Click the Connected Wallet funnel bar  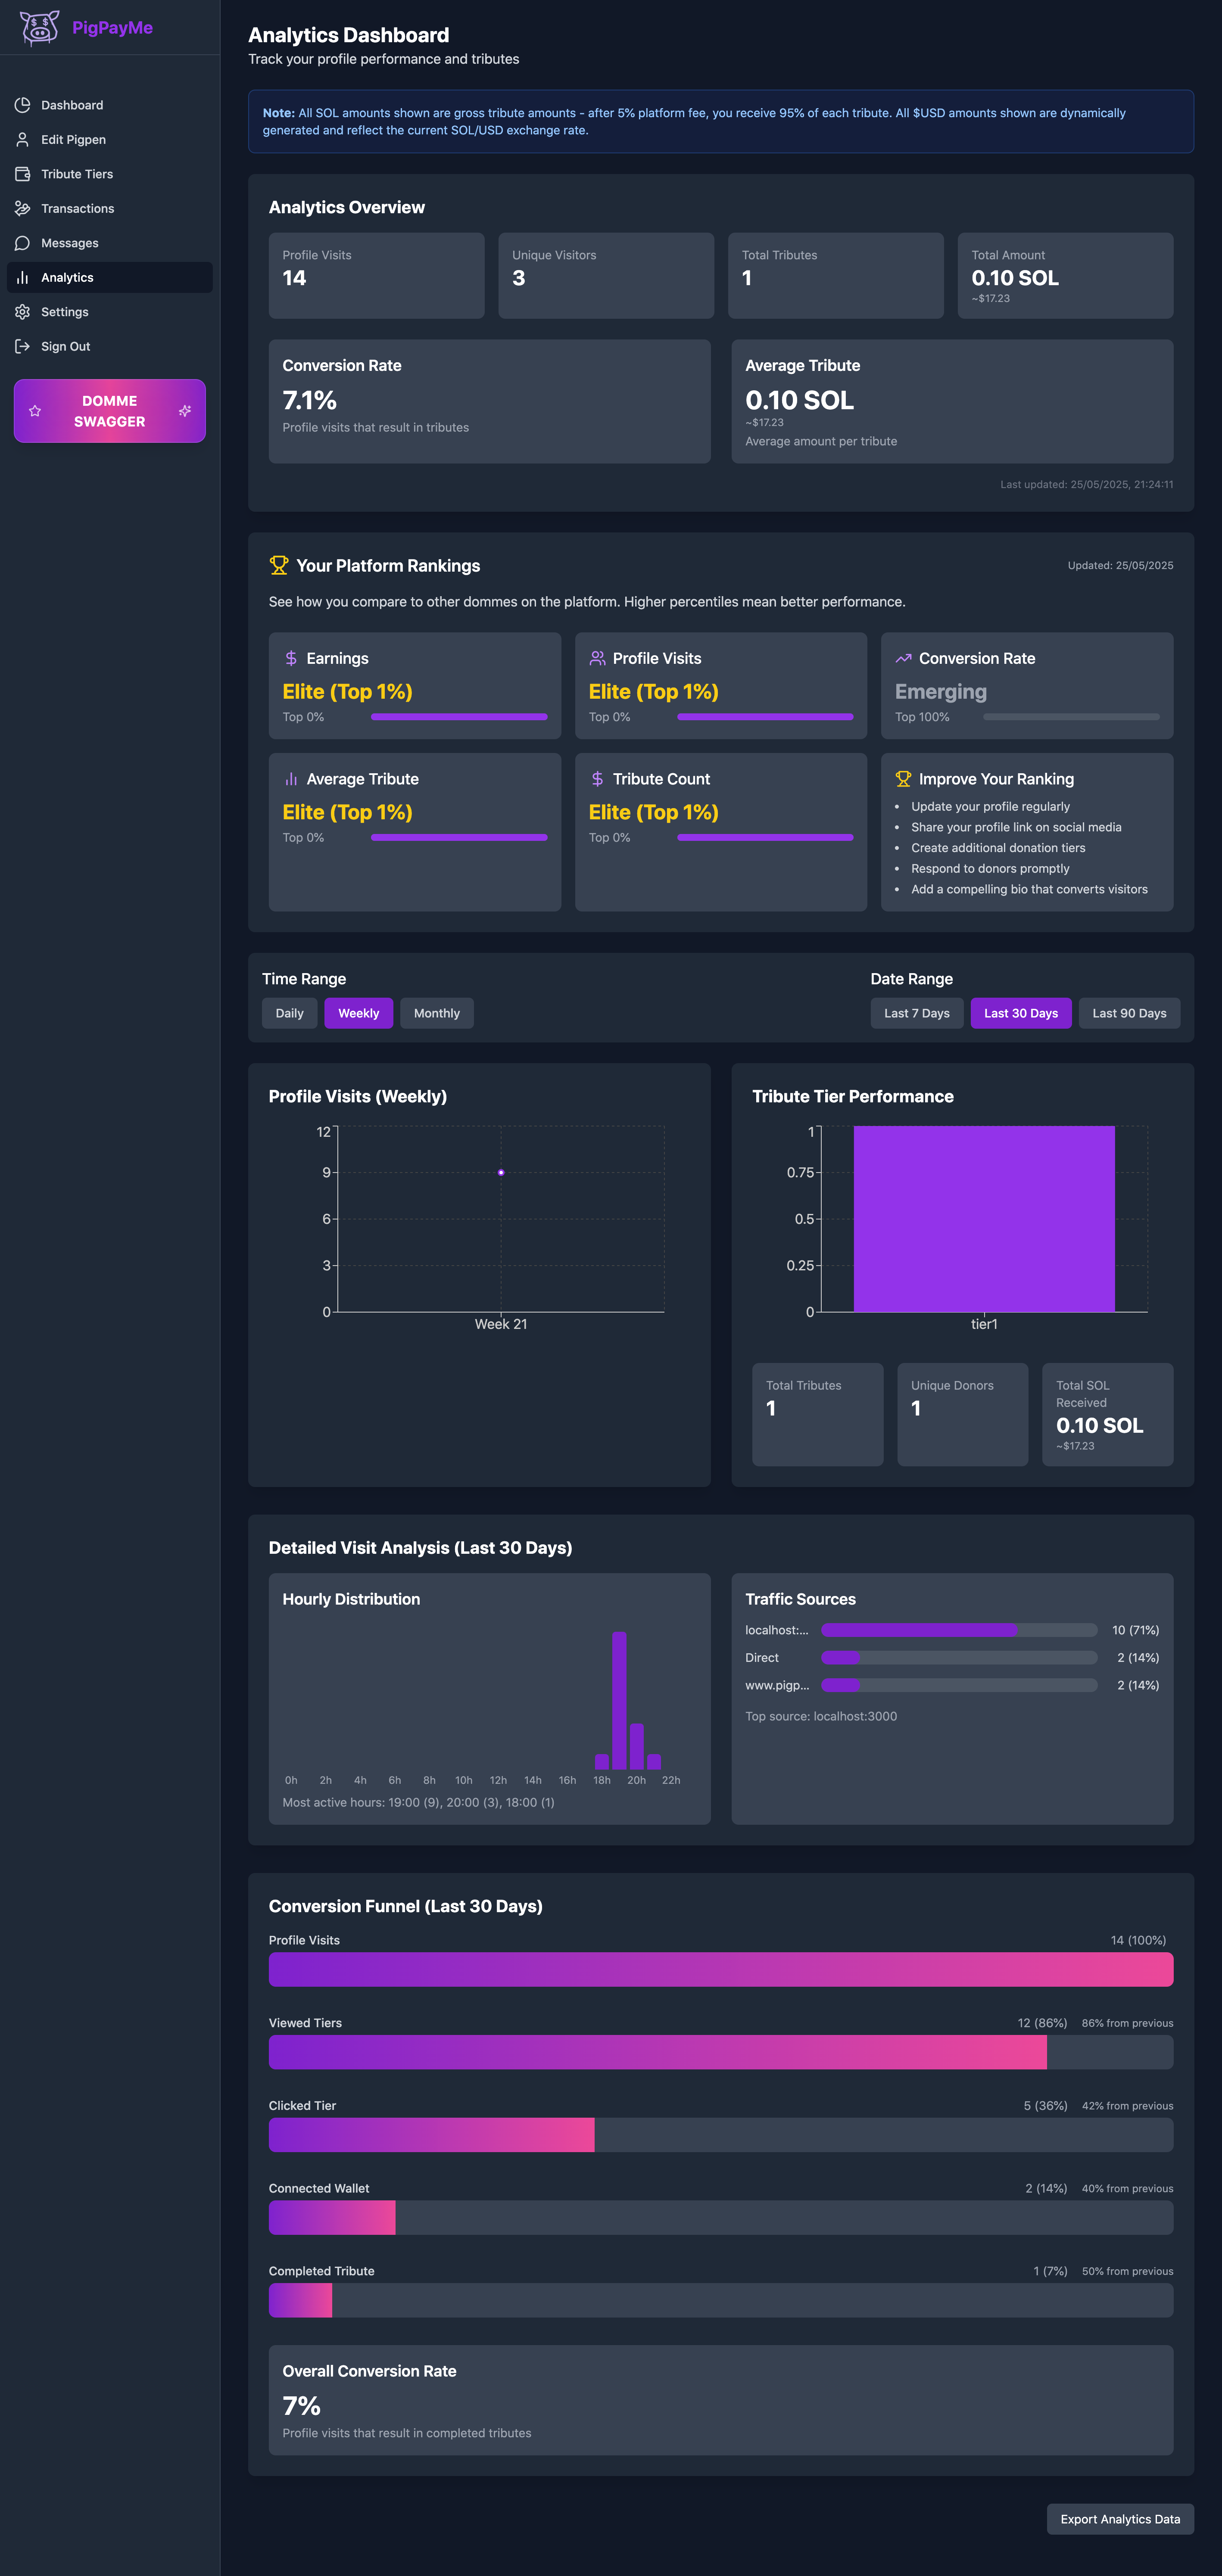pos(721,2218)
